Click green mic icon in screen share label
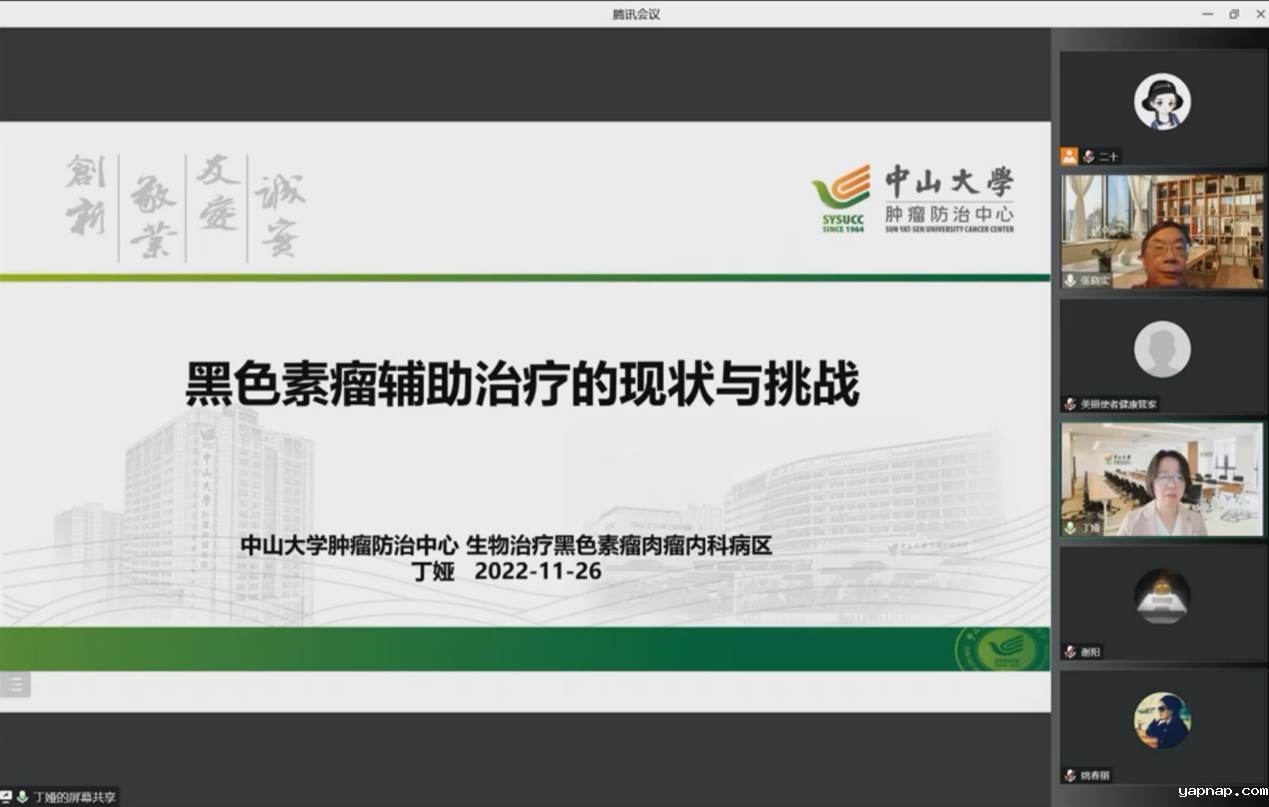 point(21,797)
